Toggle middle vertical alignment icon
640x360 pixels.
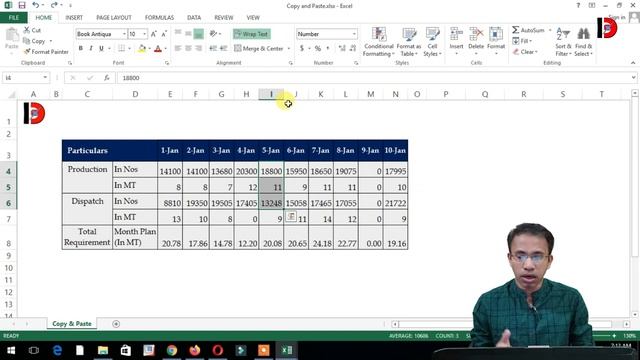pos(188,34)
